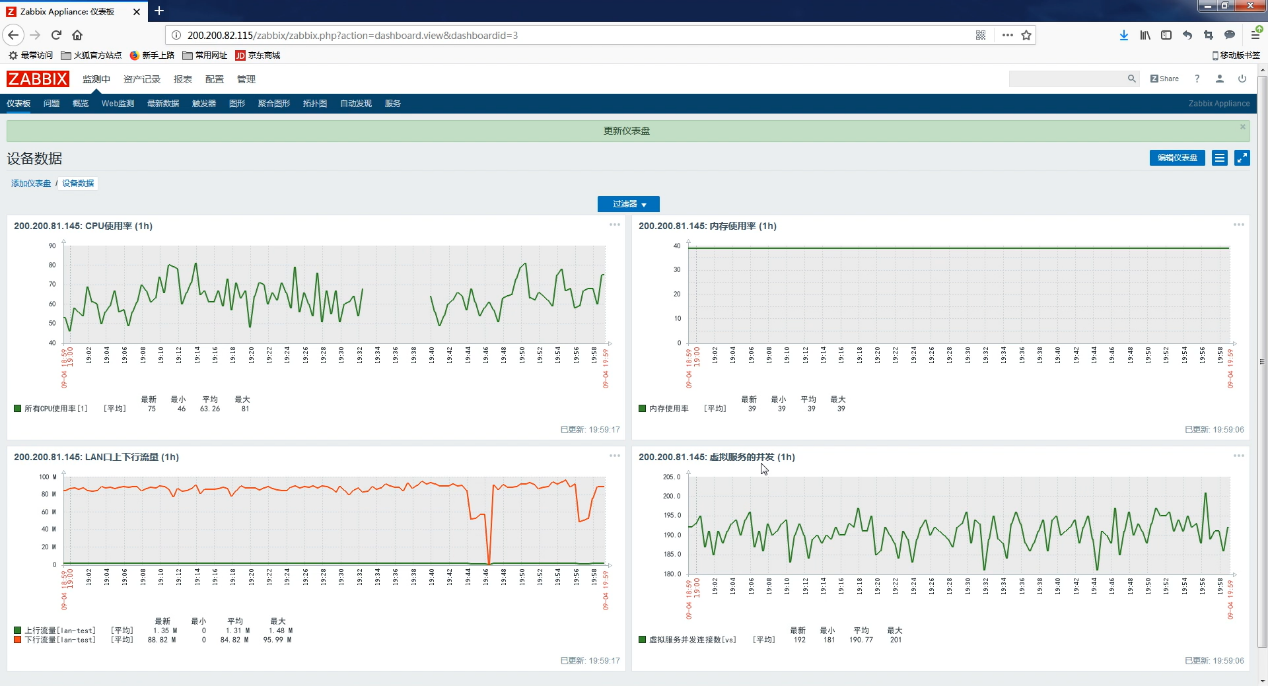Switch to the 触发器 submenu tab
This screenshot has width=1268, height=686.
[204, 103]
